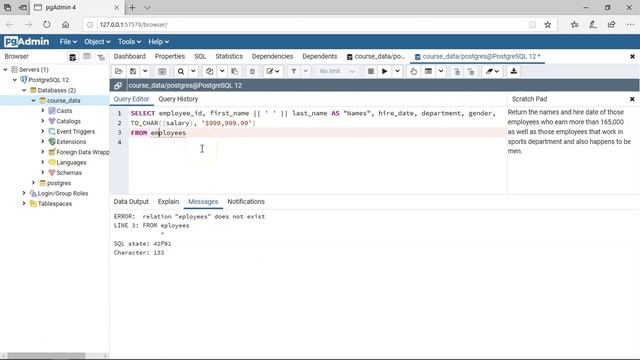Click the Delete trash icon
640x360 pixels.
point(252,71)
